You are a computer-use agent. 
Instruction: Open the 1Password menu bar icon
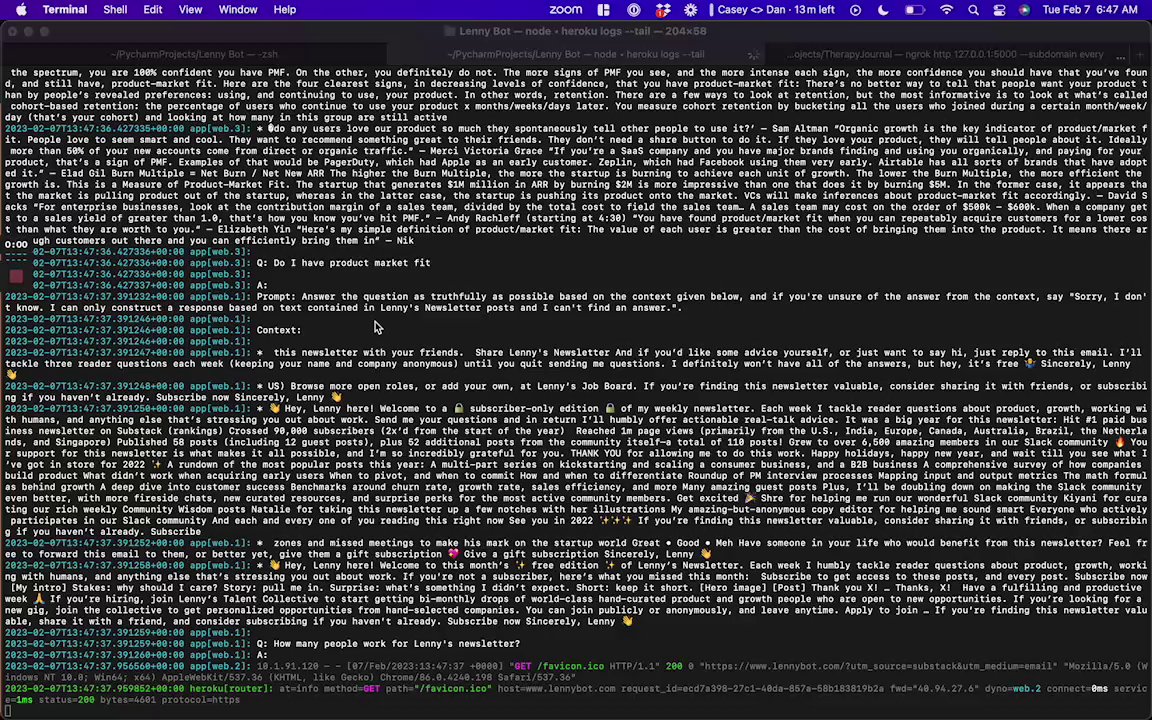tap(633, 10)
